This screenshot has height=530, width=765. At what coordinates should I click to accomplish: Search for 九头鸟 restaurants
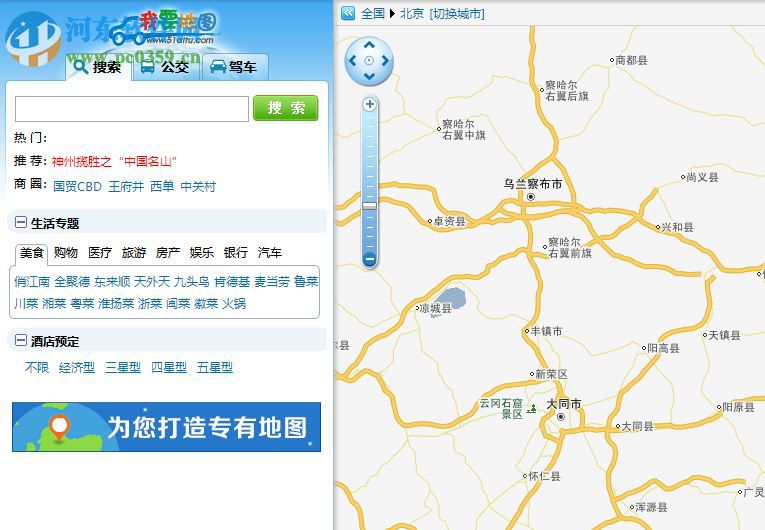(192, 282)
